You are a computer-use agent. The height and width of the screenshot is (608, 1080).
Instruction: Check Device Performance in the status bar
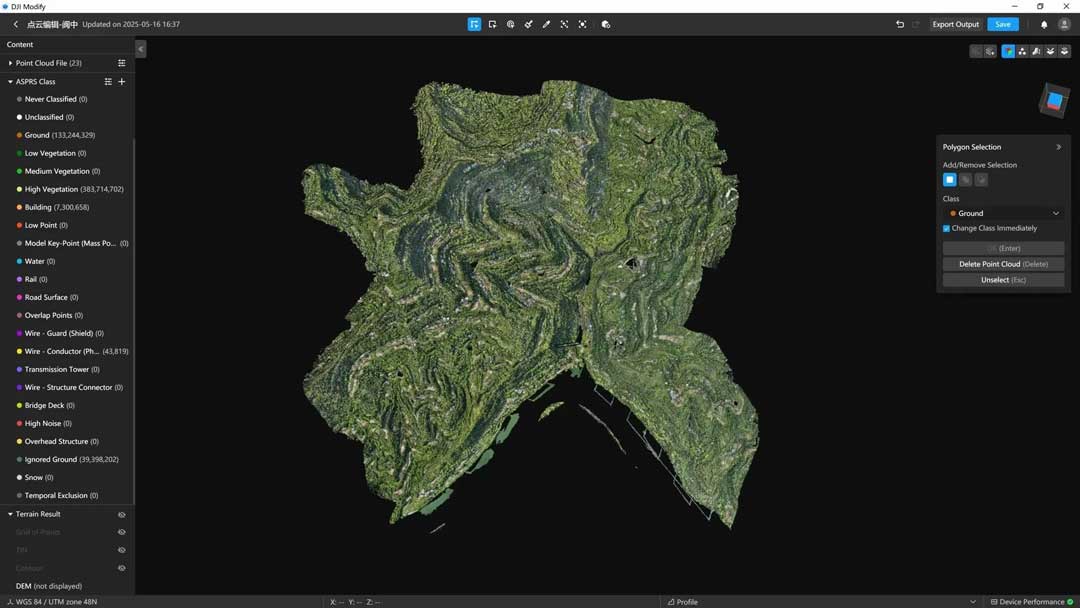1030,601
